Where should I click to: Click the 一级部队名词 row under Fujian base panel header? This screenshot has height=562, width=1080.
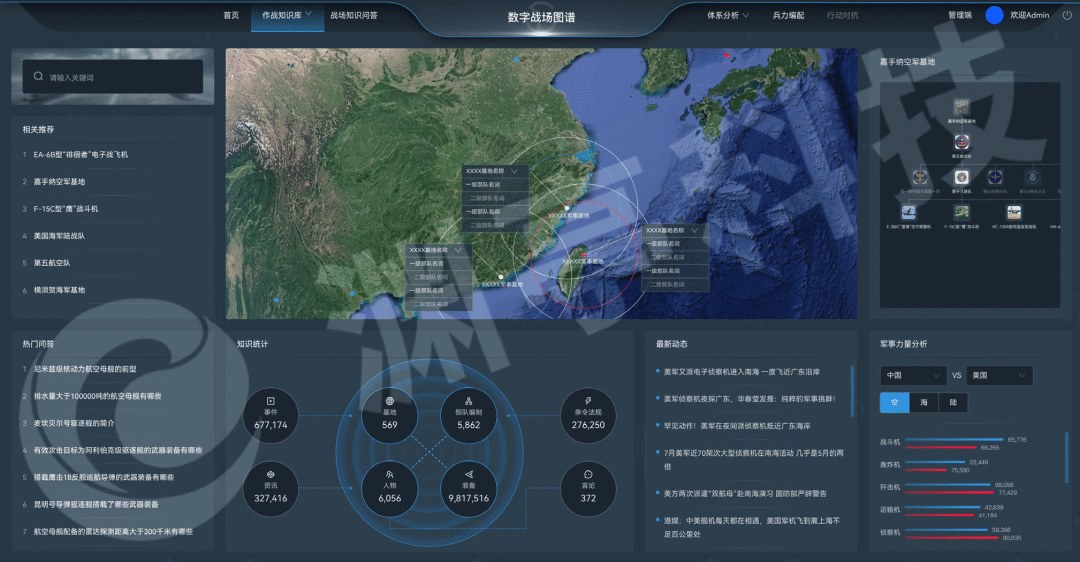495,185
